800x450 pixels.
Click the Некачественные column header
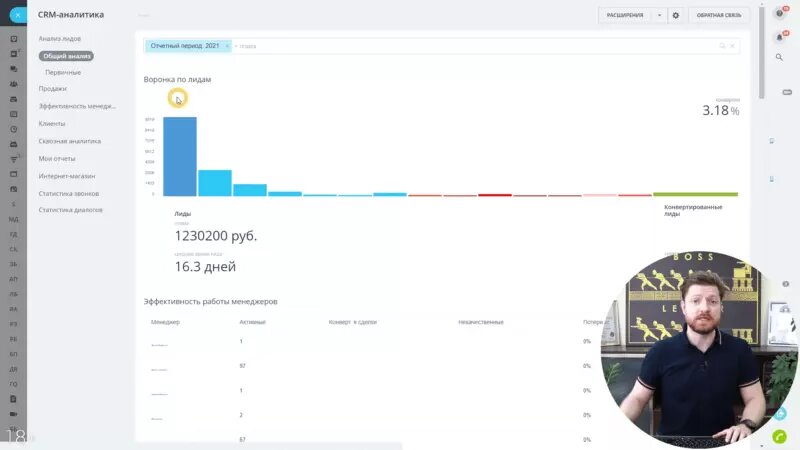pos(481,322)
